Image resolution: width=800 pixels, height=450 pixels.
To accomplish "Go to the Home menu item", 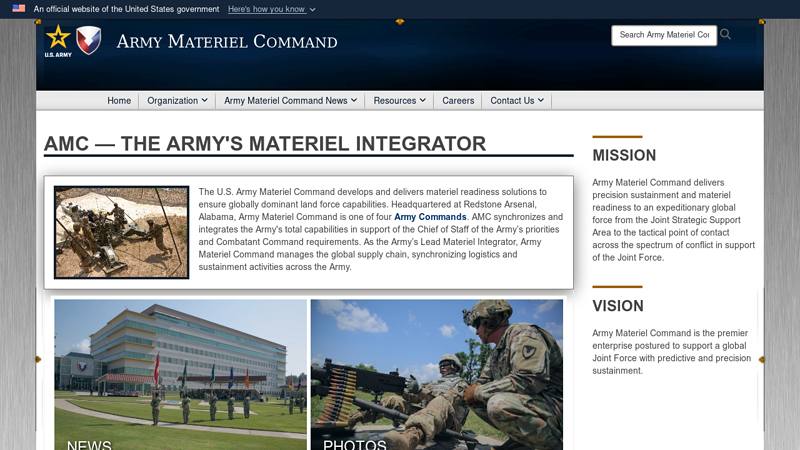I will (119, 101).
